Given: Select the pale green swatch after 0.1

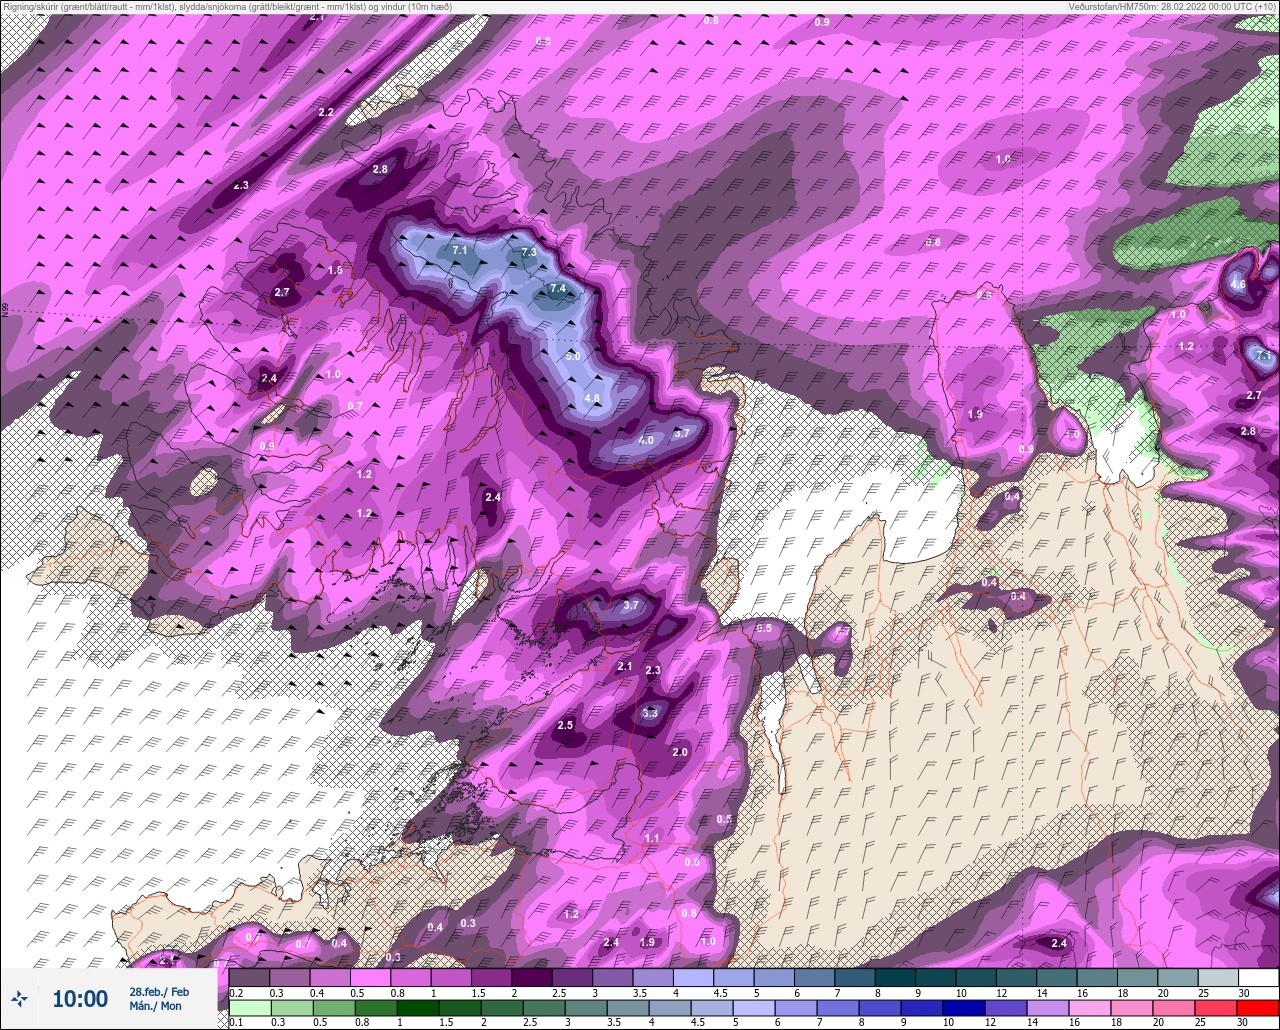Looking at the screenshot, I should tap(249, 1008).
